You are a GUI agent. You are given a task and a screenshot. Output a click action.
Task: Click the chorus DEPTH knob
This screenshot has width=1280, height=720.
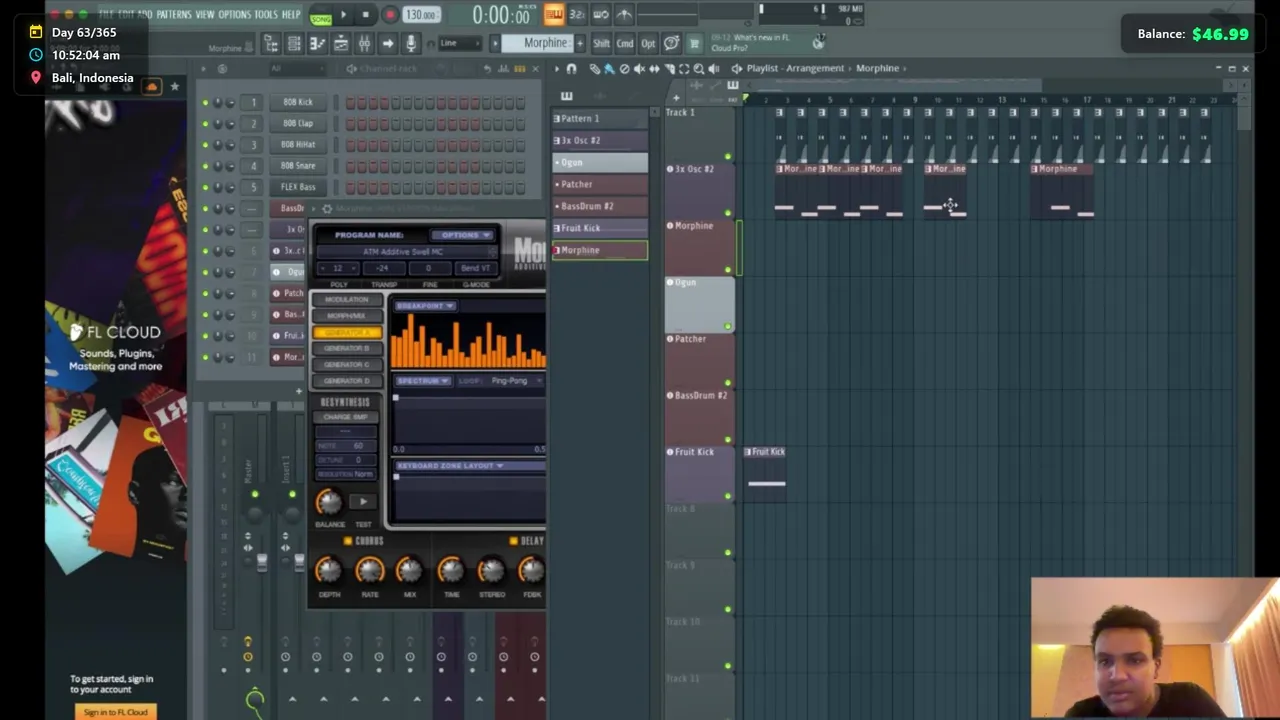pos(329,570)
